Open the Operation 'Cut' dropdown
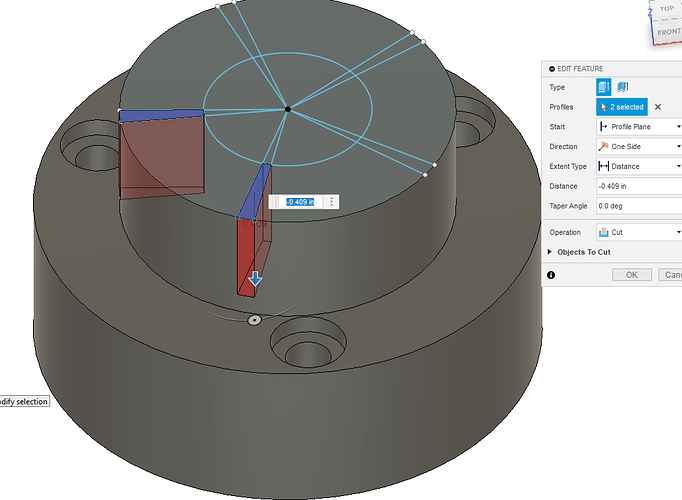 point(639,232)
